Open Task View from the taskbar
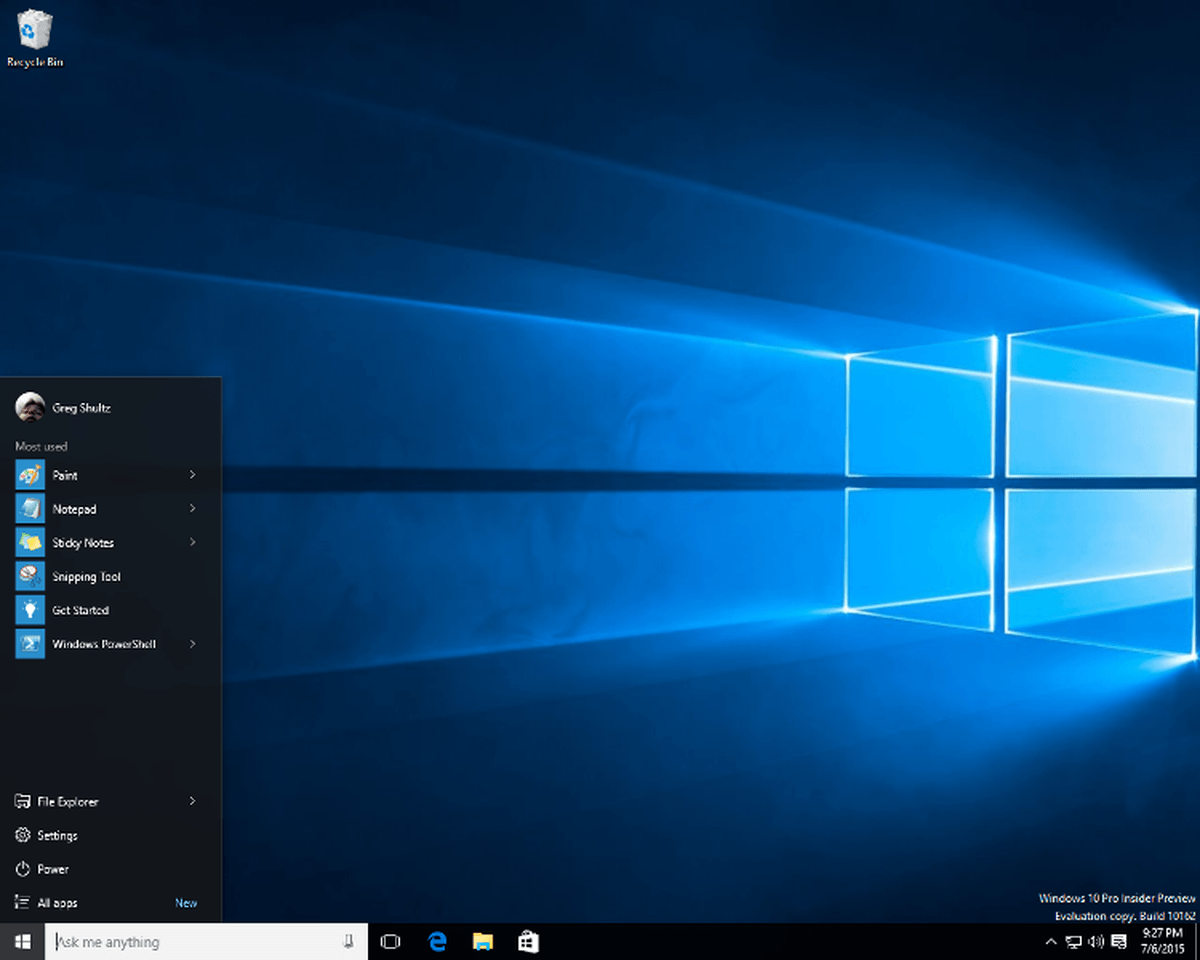This screenshot has width=1200, height=960. coord(391,941)
